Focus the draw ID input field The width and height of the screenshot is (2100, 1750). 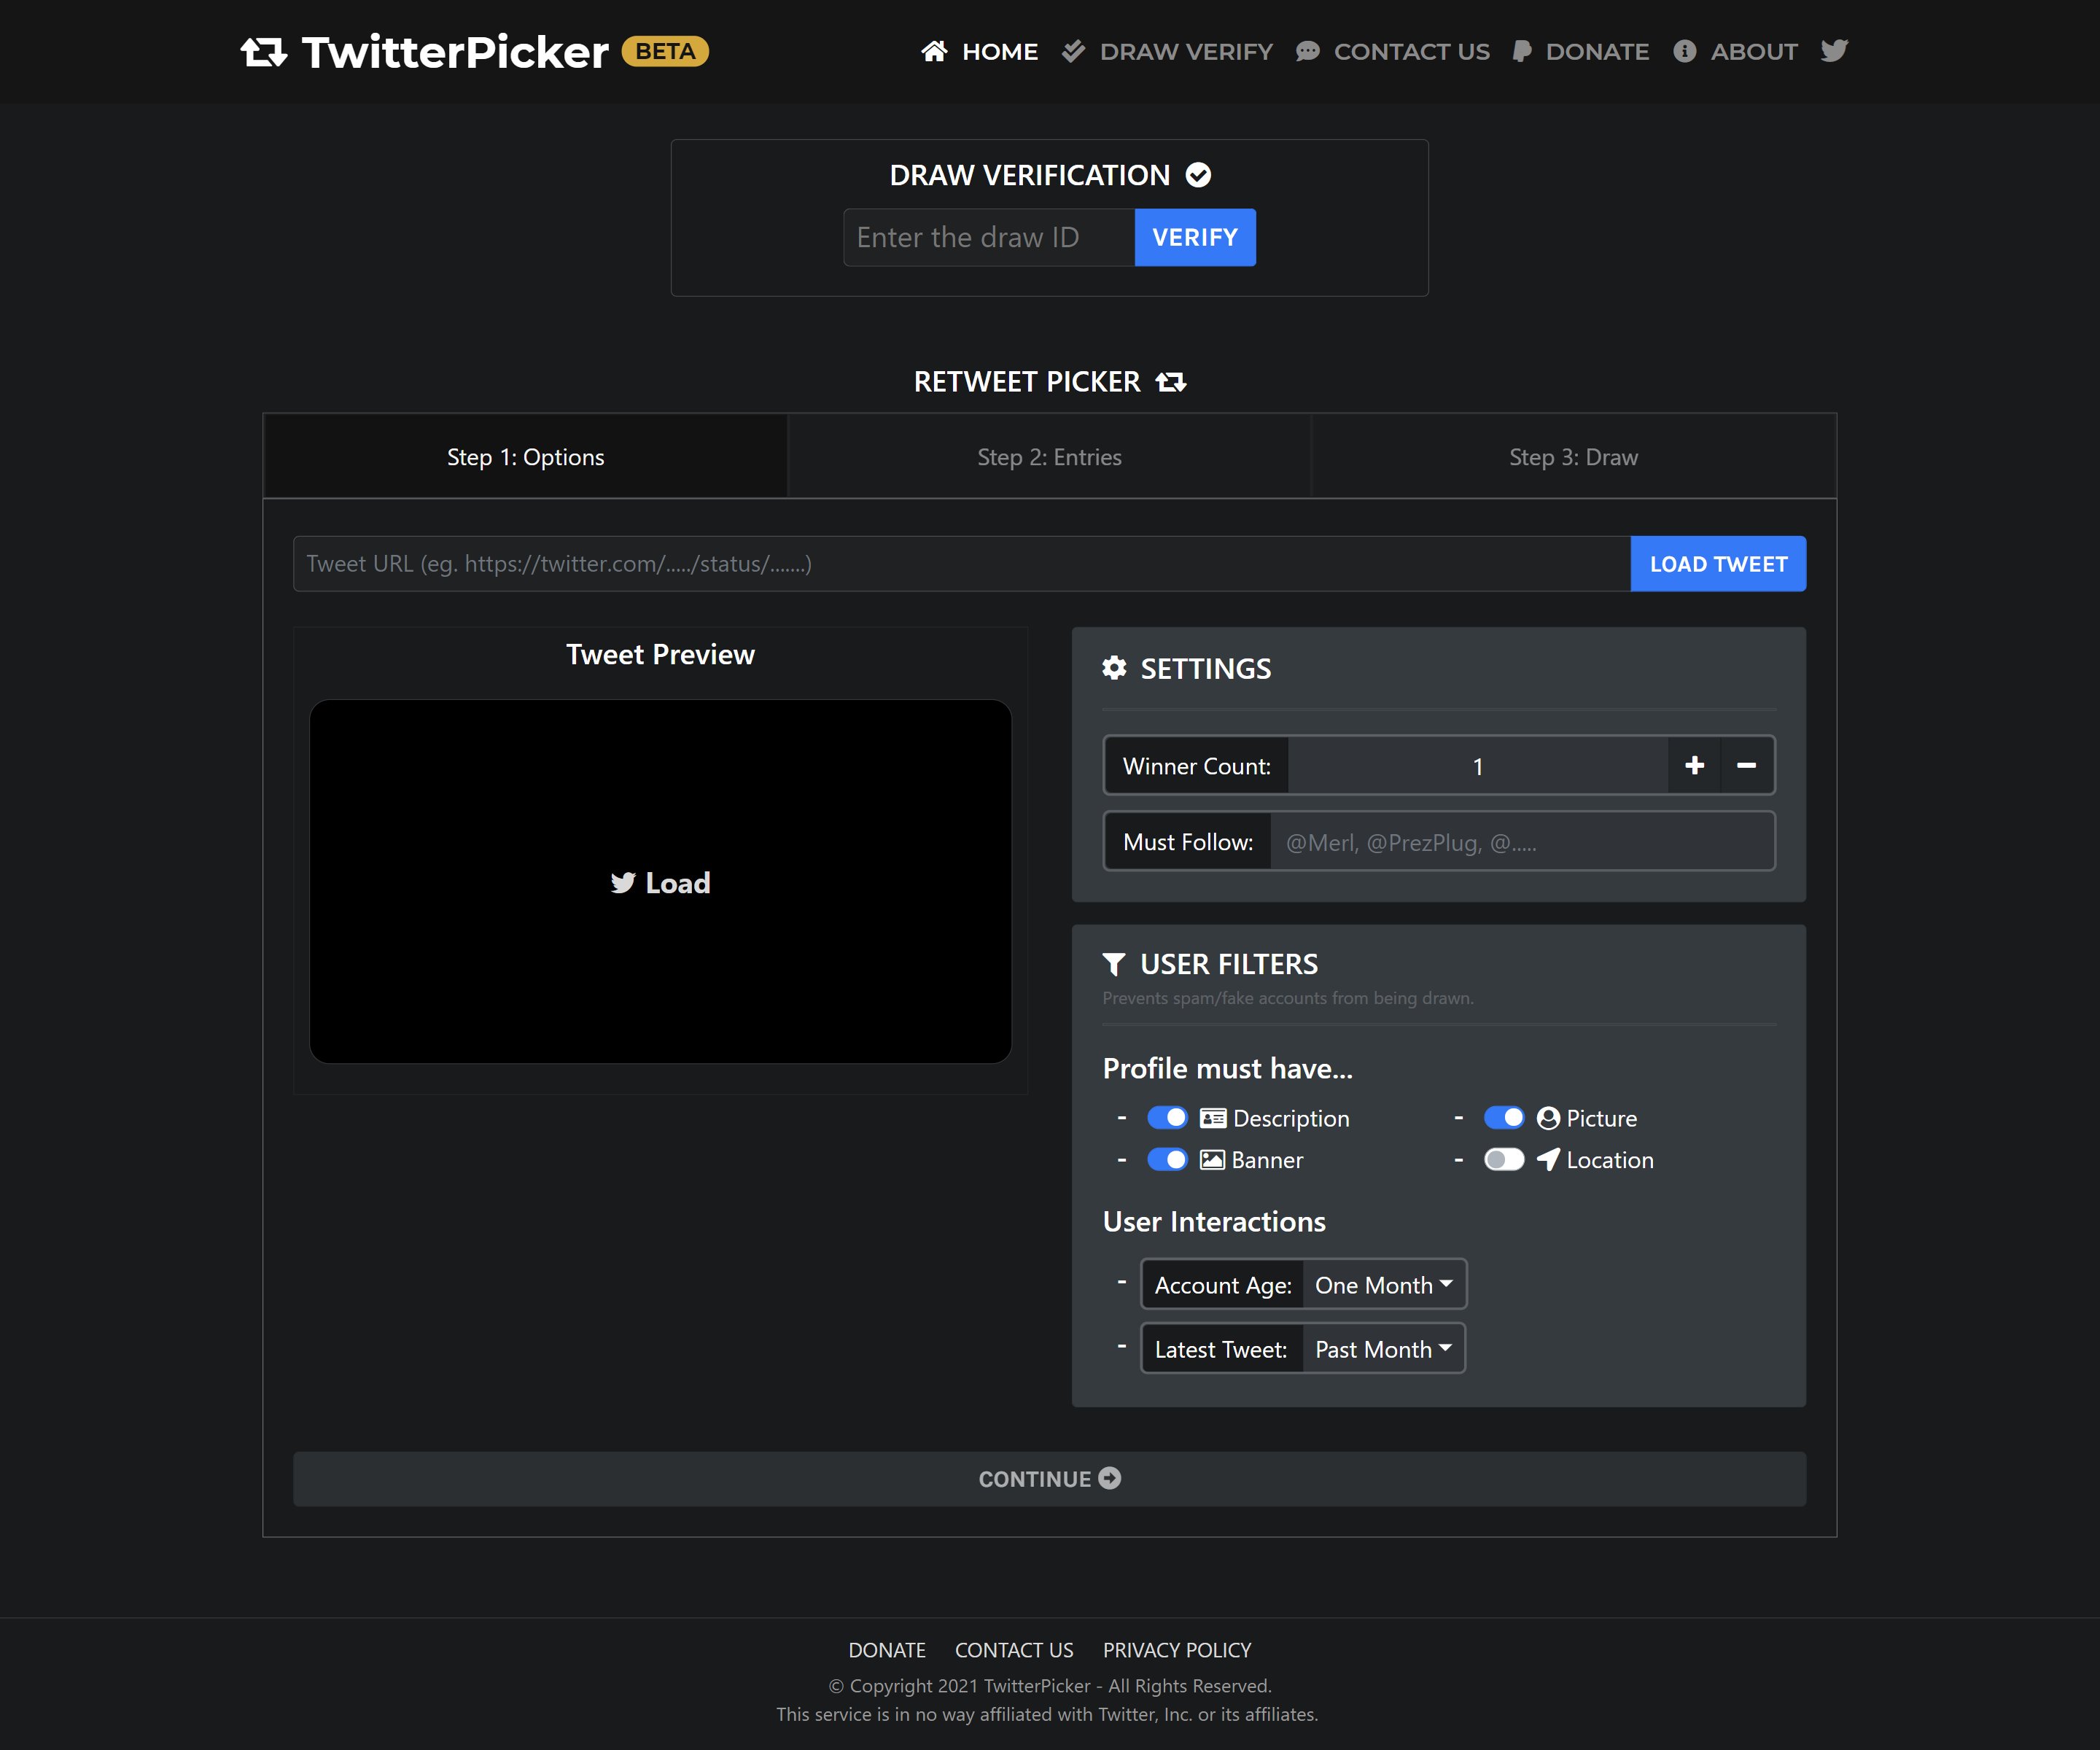(989, 238)
